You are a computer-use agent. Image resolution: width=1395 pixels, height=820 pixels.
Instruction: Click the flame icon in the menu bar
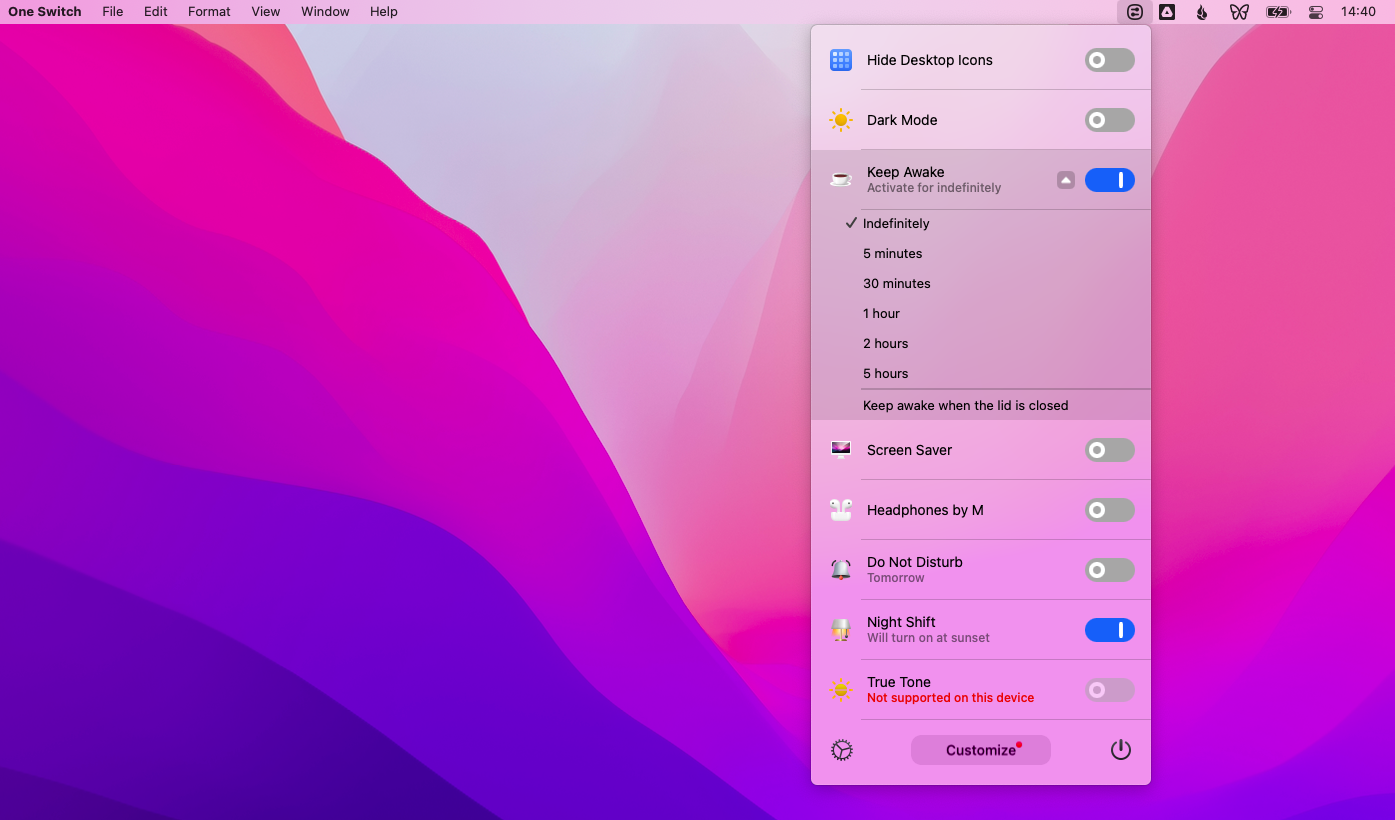1202,12
